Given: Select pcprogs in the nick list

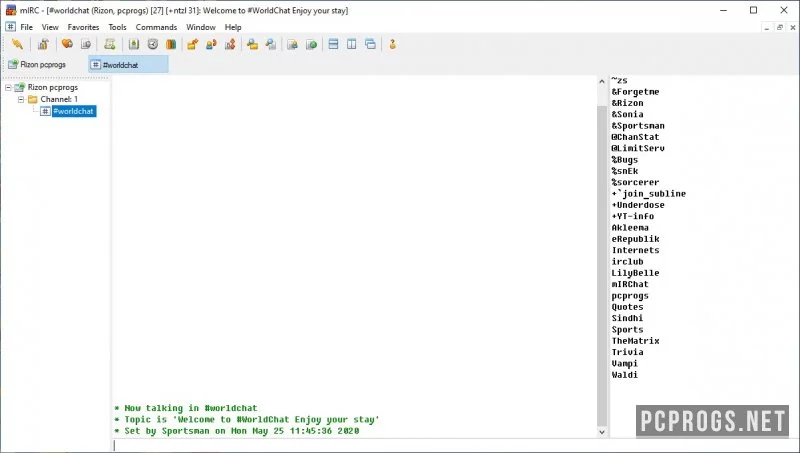Looking at the screenshot, I should 630,295.
